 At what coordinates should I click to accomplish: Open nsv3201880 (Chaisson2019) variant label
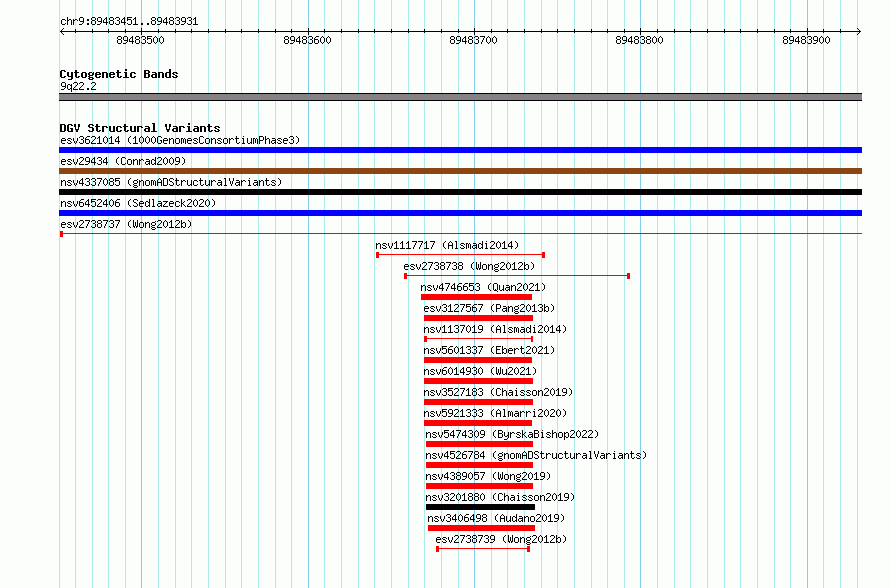(500, 497)
